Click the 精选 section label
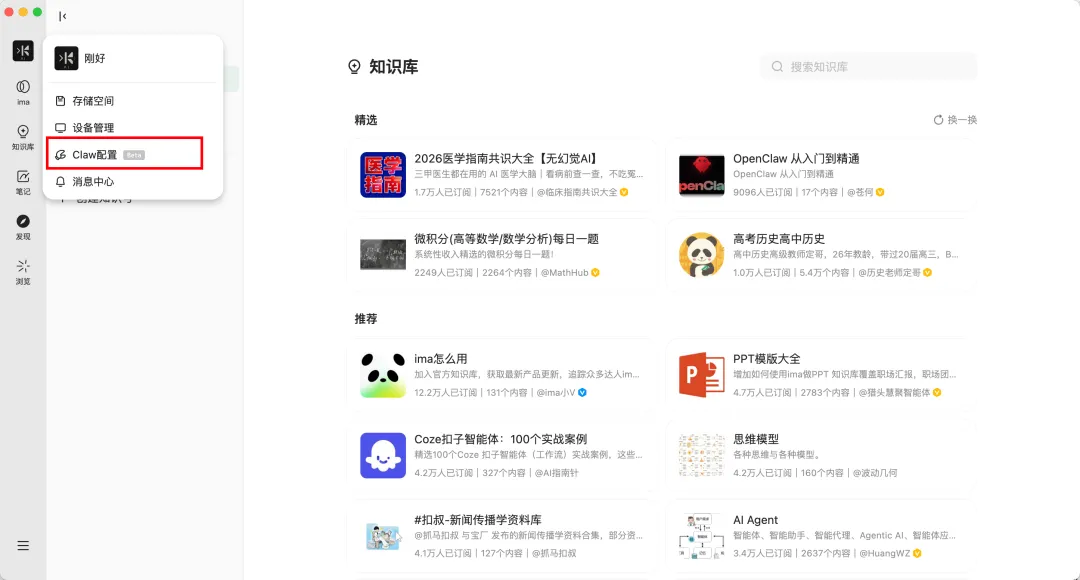This screenshot has width=1080, height=580. pos(366,120)
